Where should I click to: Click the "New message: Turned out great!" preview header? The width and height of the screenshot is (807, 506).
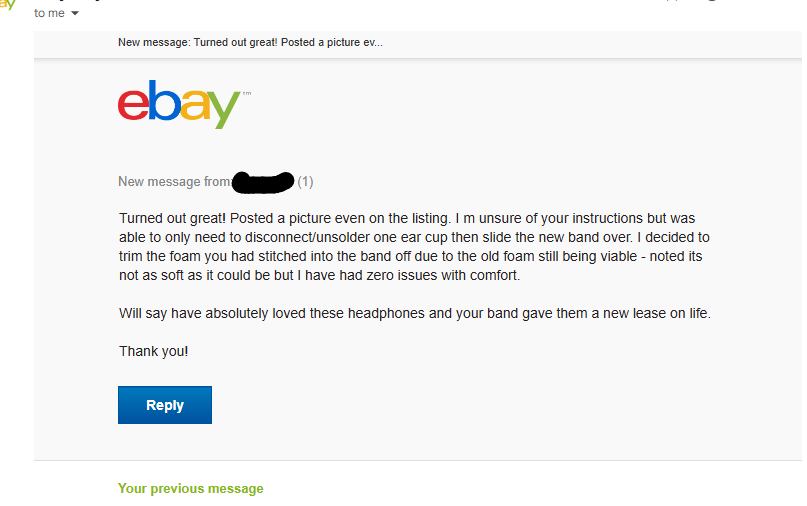250,42
